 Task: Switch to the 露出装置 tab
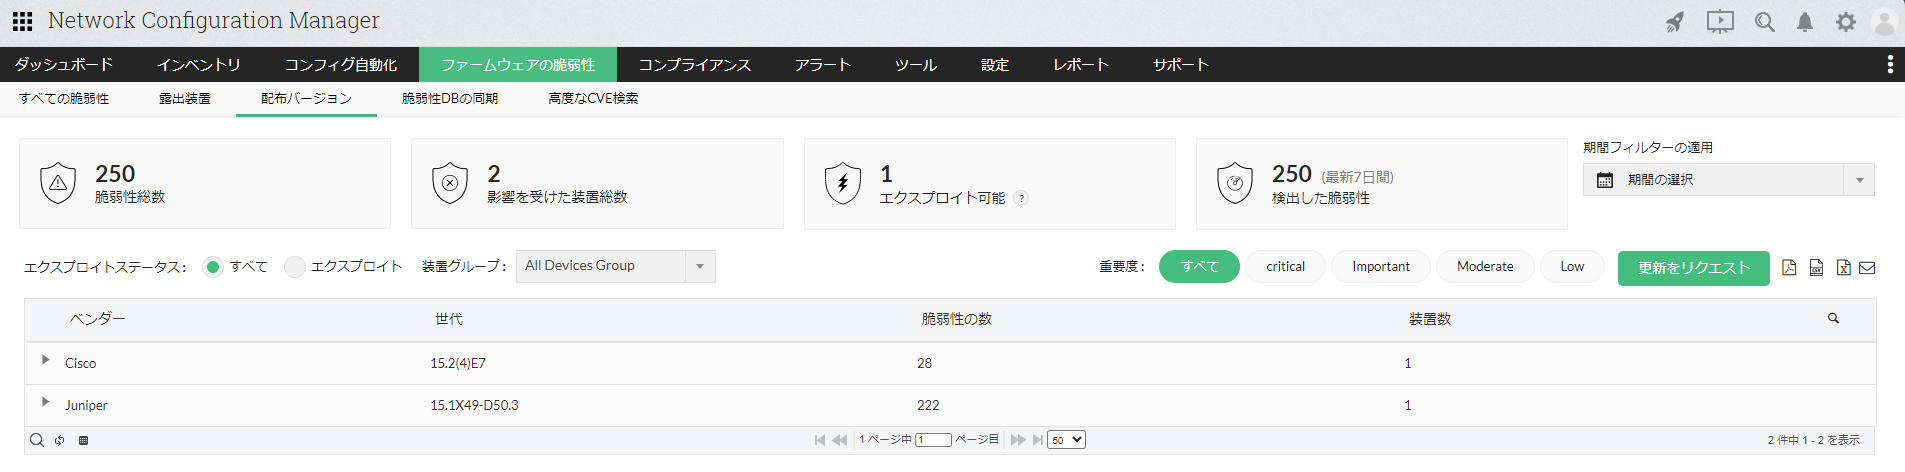184,99
